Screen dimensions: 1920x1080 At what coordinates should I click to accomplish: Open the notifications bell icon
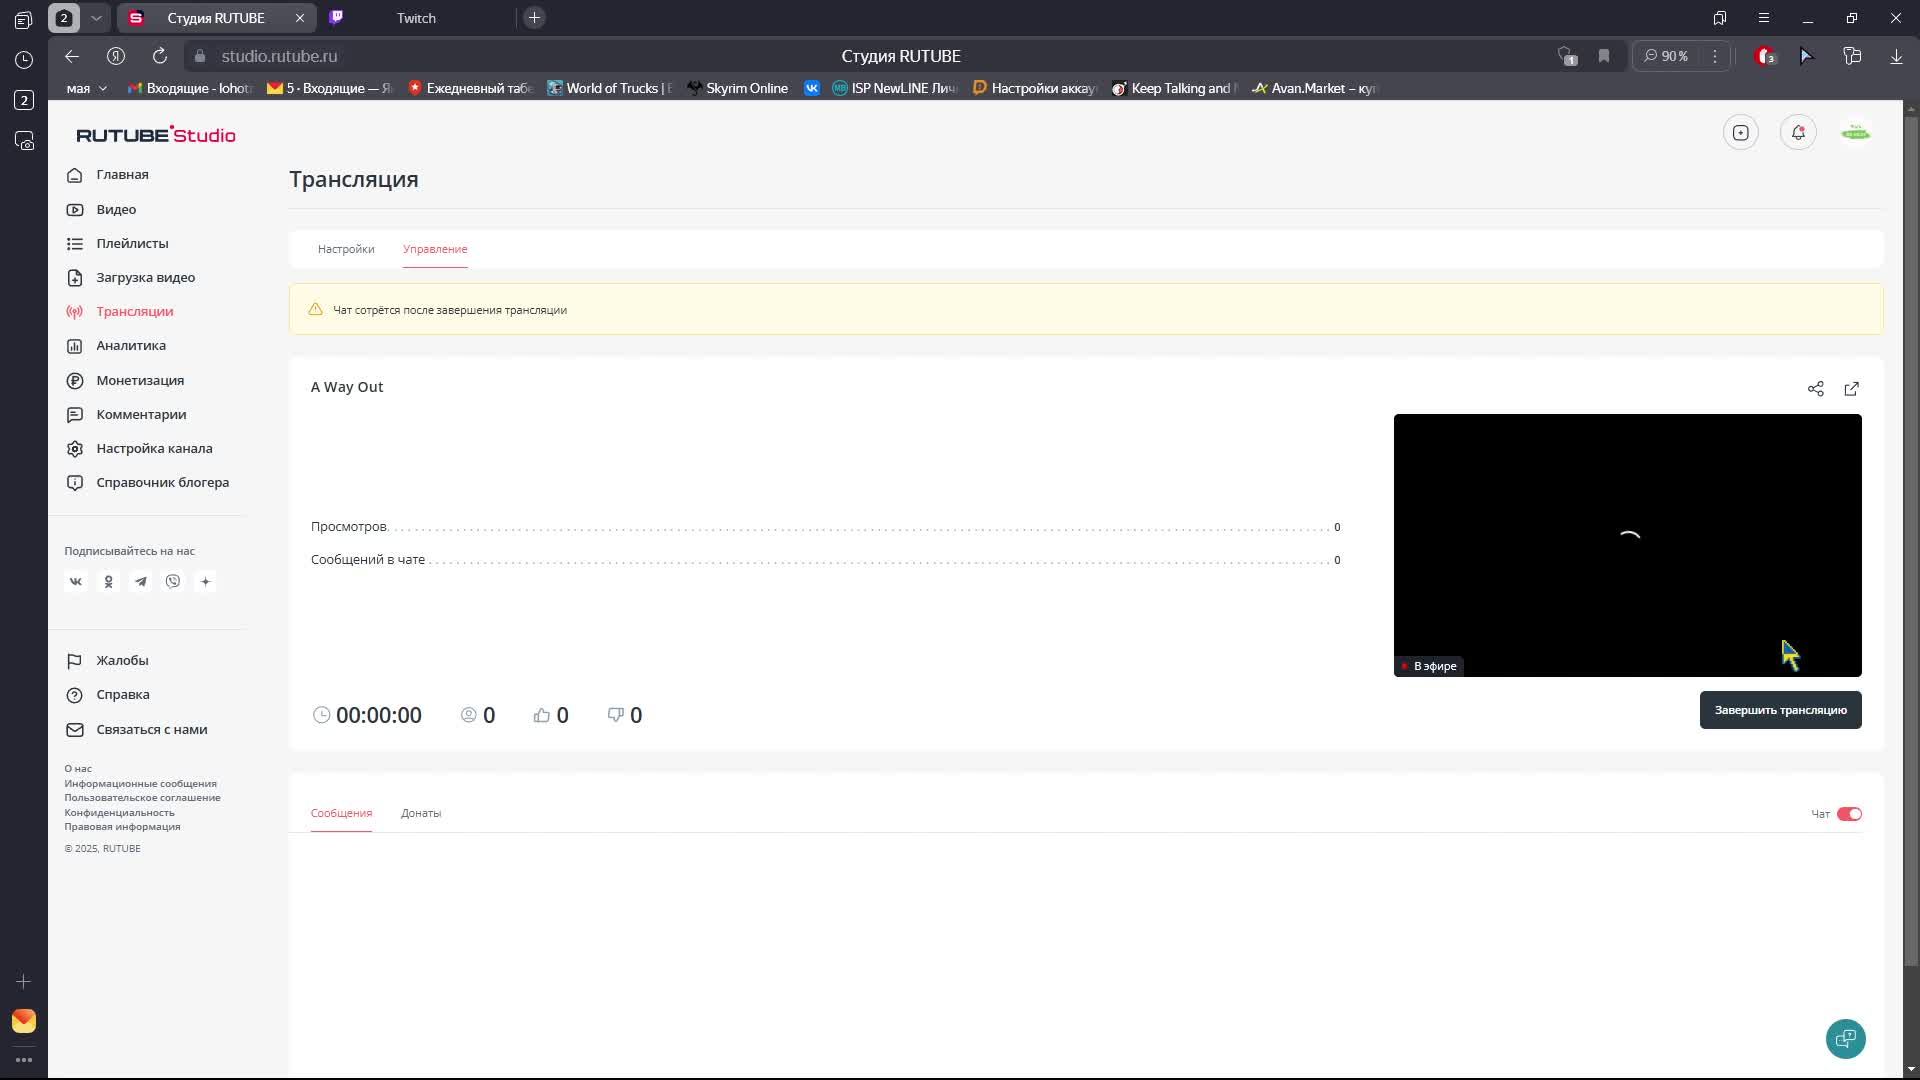click(1798, 133)
